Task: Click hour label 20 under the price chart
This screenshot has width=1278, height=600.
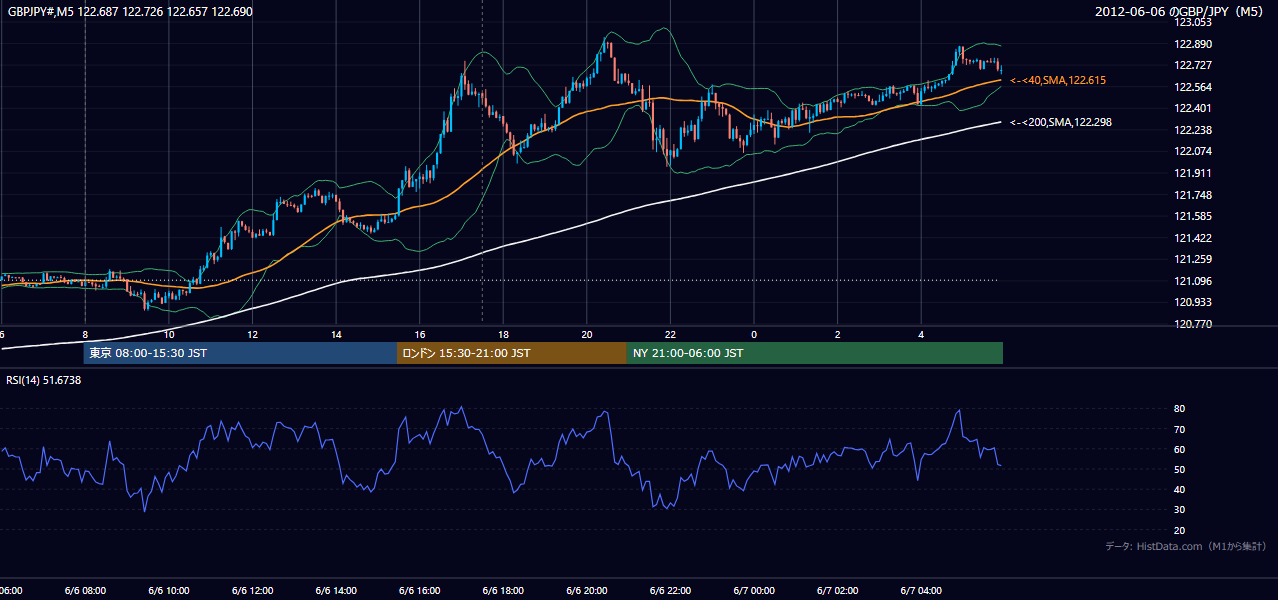Action: [587, 335]
